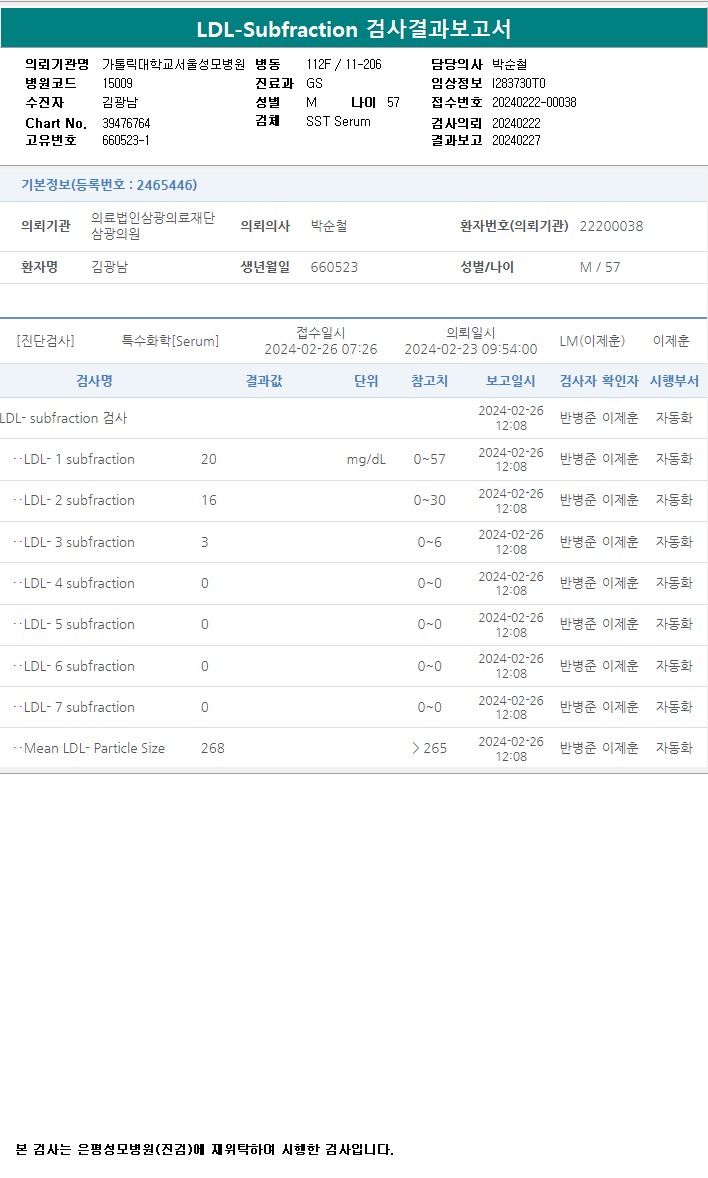This screenshot has height=1178, width=708.
Task: Click footer note about 은평성모병원(진검)
Action: pos(204,1149)
